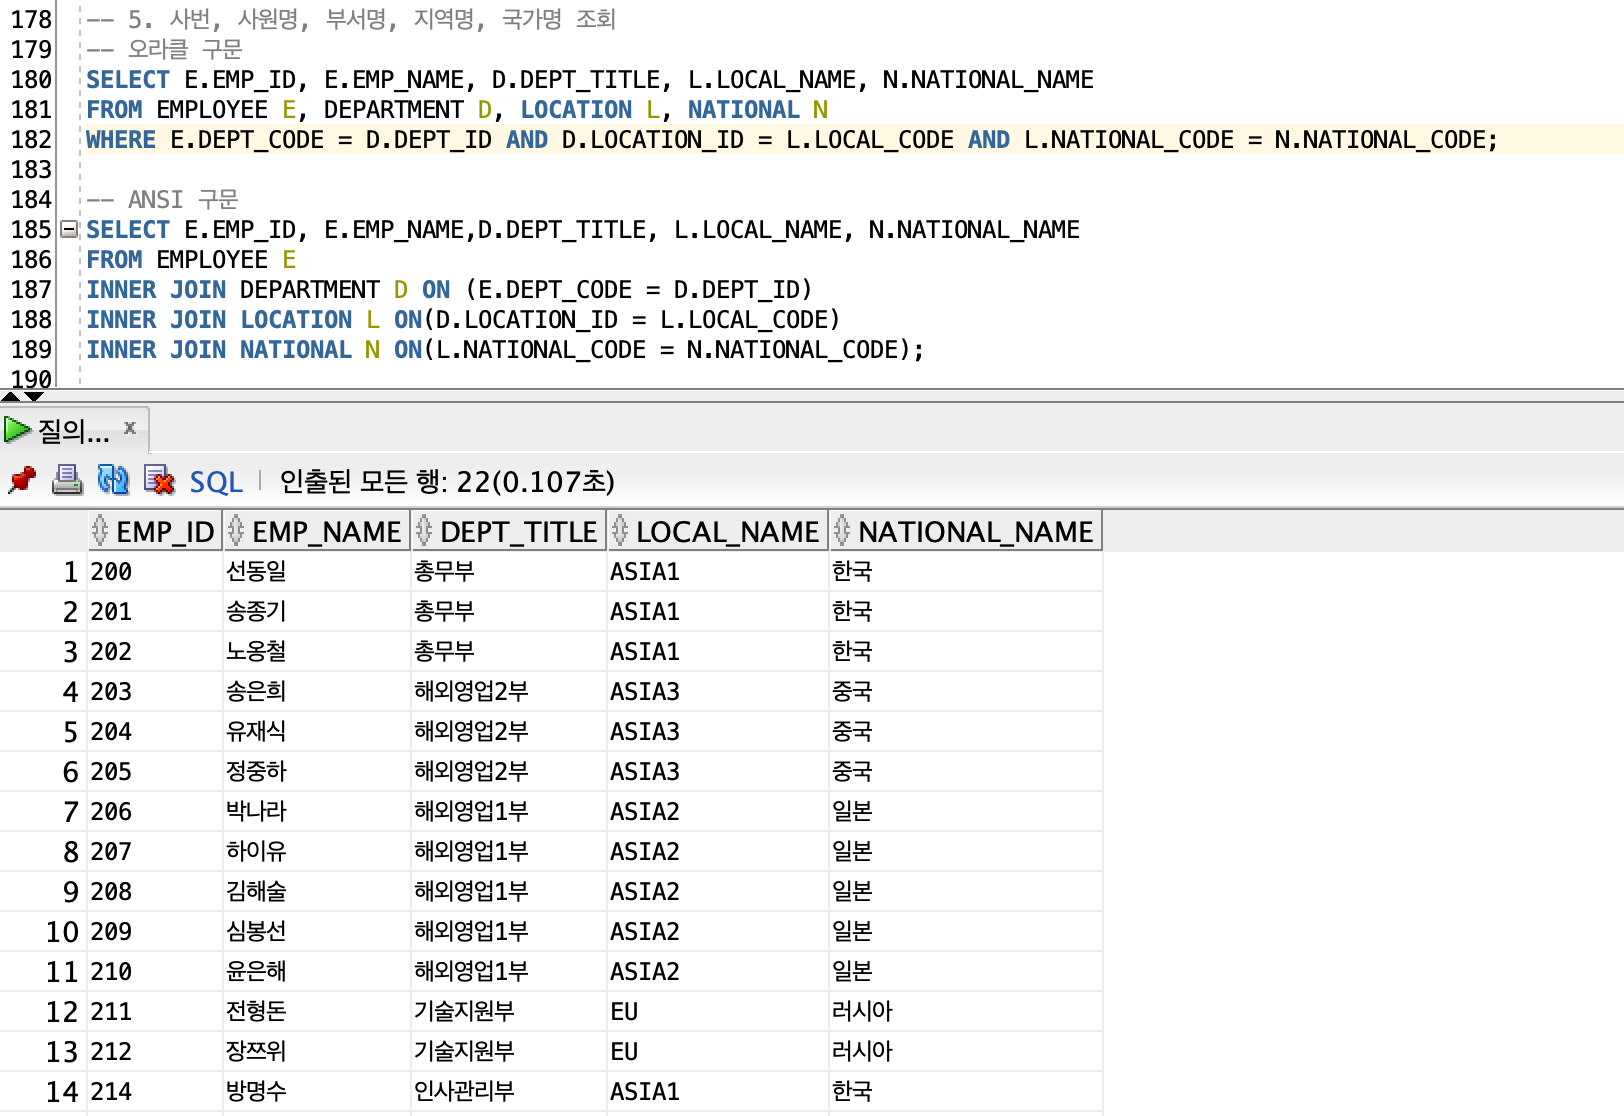Click FROM EMPLOYEE E on line 186

click(191, 259)
